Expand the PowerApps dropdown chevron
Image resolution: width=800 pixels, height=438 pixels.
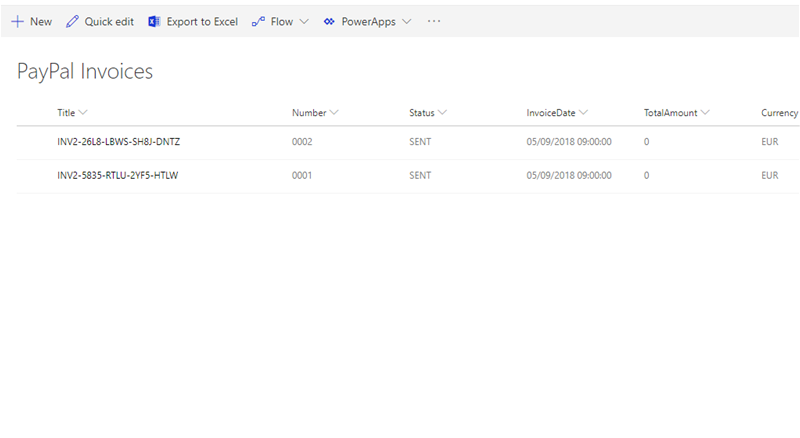(406, 21)
